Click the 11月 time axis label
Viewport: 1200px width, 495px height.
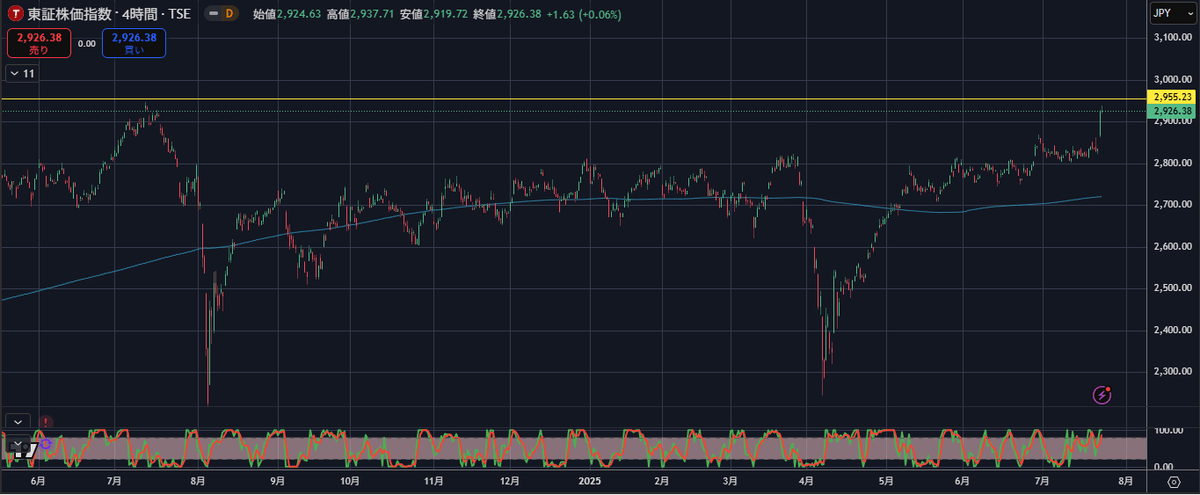click(434, 481)
